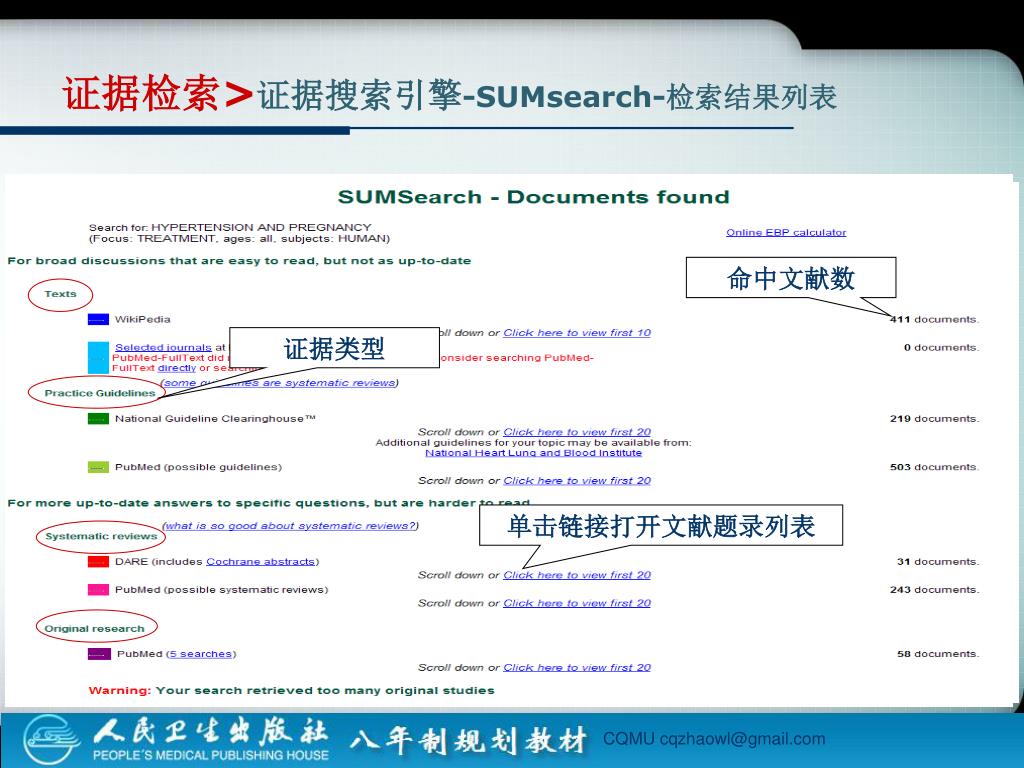Screen dimensions: 1024x768
Task: Click the '503 documents' count
Action: tap(934, 467)
